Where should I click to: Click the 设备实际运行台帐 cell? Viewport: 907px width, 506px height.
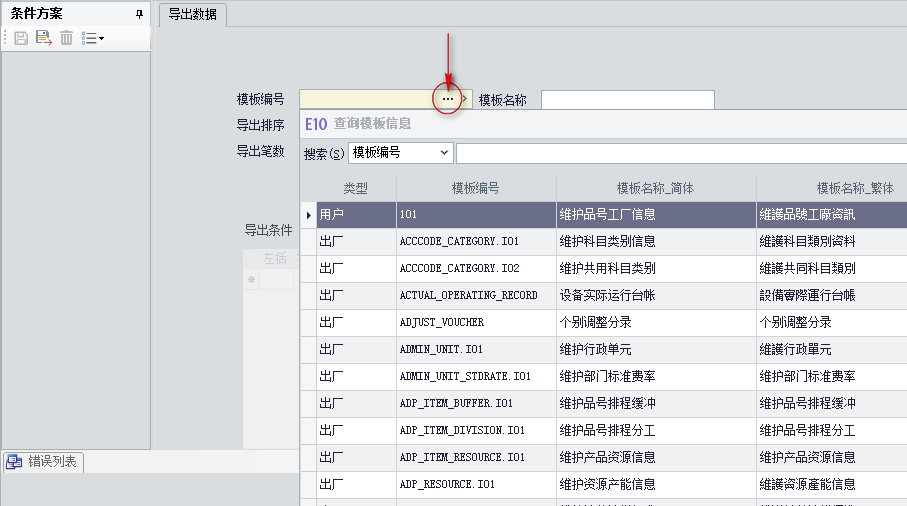(x=656, y=296)
